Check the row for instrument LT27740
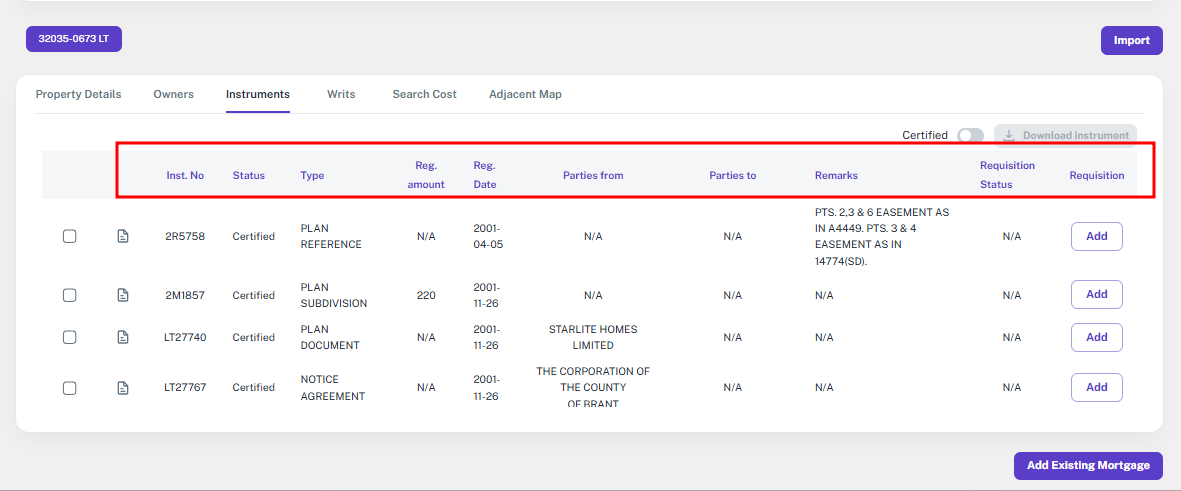Image resolution: width=1181 pixels, height=491 pixels. [x=70, y=337]
